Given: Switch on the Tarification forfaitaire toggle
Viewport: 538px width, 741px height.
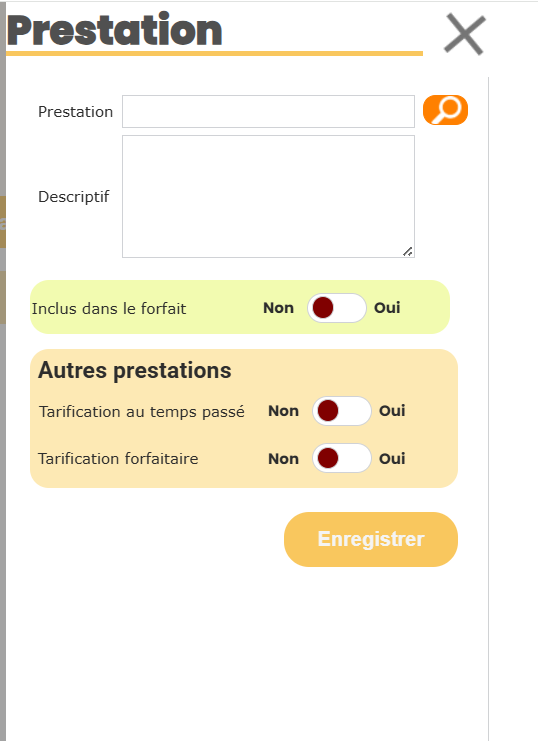Looking at the screenshot, I should point(342,458).
